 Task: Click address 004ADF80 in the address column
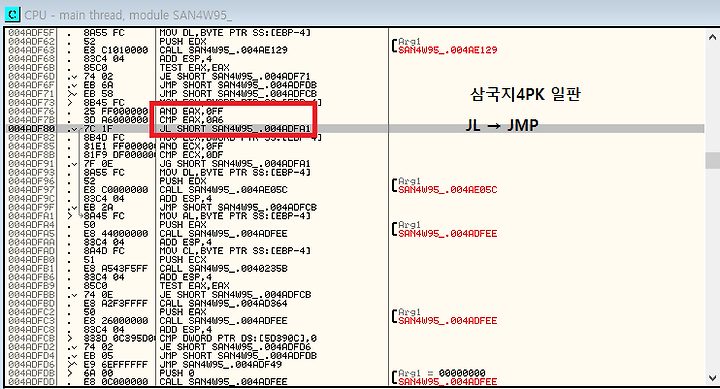pos(31,129)
